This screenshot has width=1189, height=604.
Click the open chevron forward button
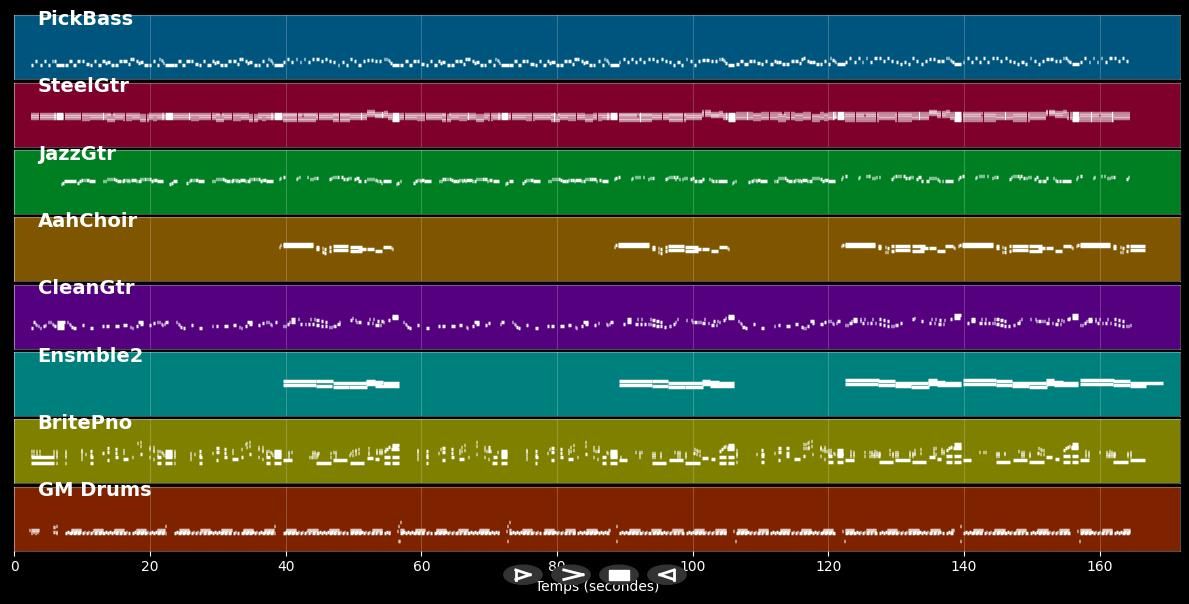(x=571, y=575)
